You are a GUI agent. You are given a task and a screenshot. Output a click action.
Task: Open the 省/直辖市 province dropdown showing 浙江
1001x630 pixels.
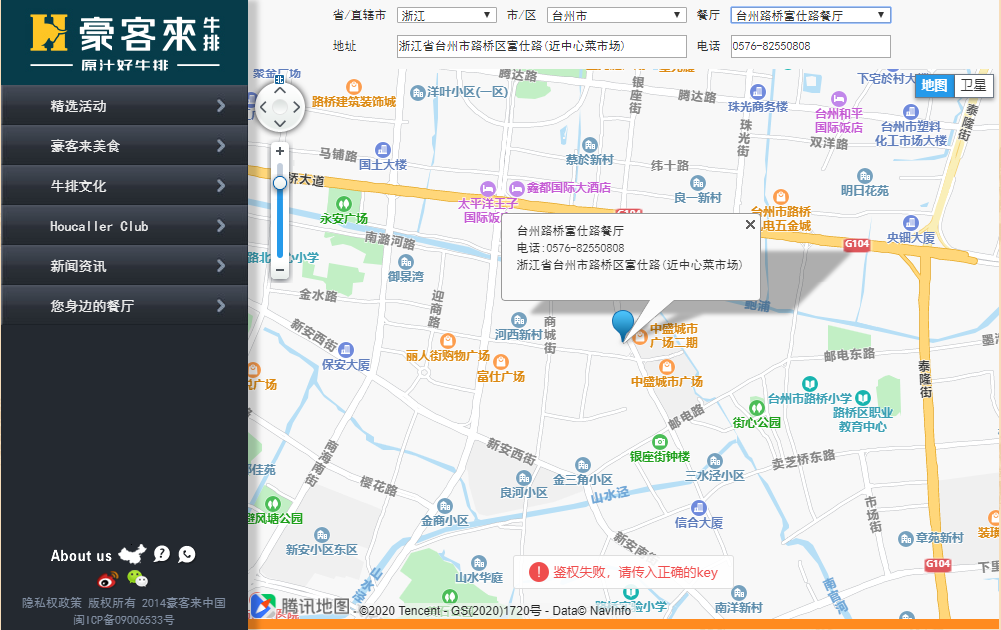tap(446, 15)
